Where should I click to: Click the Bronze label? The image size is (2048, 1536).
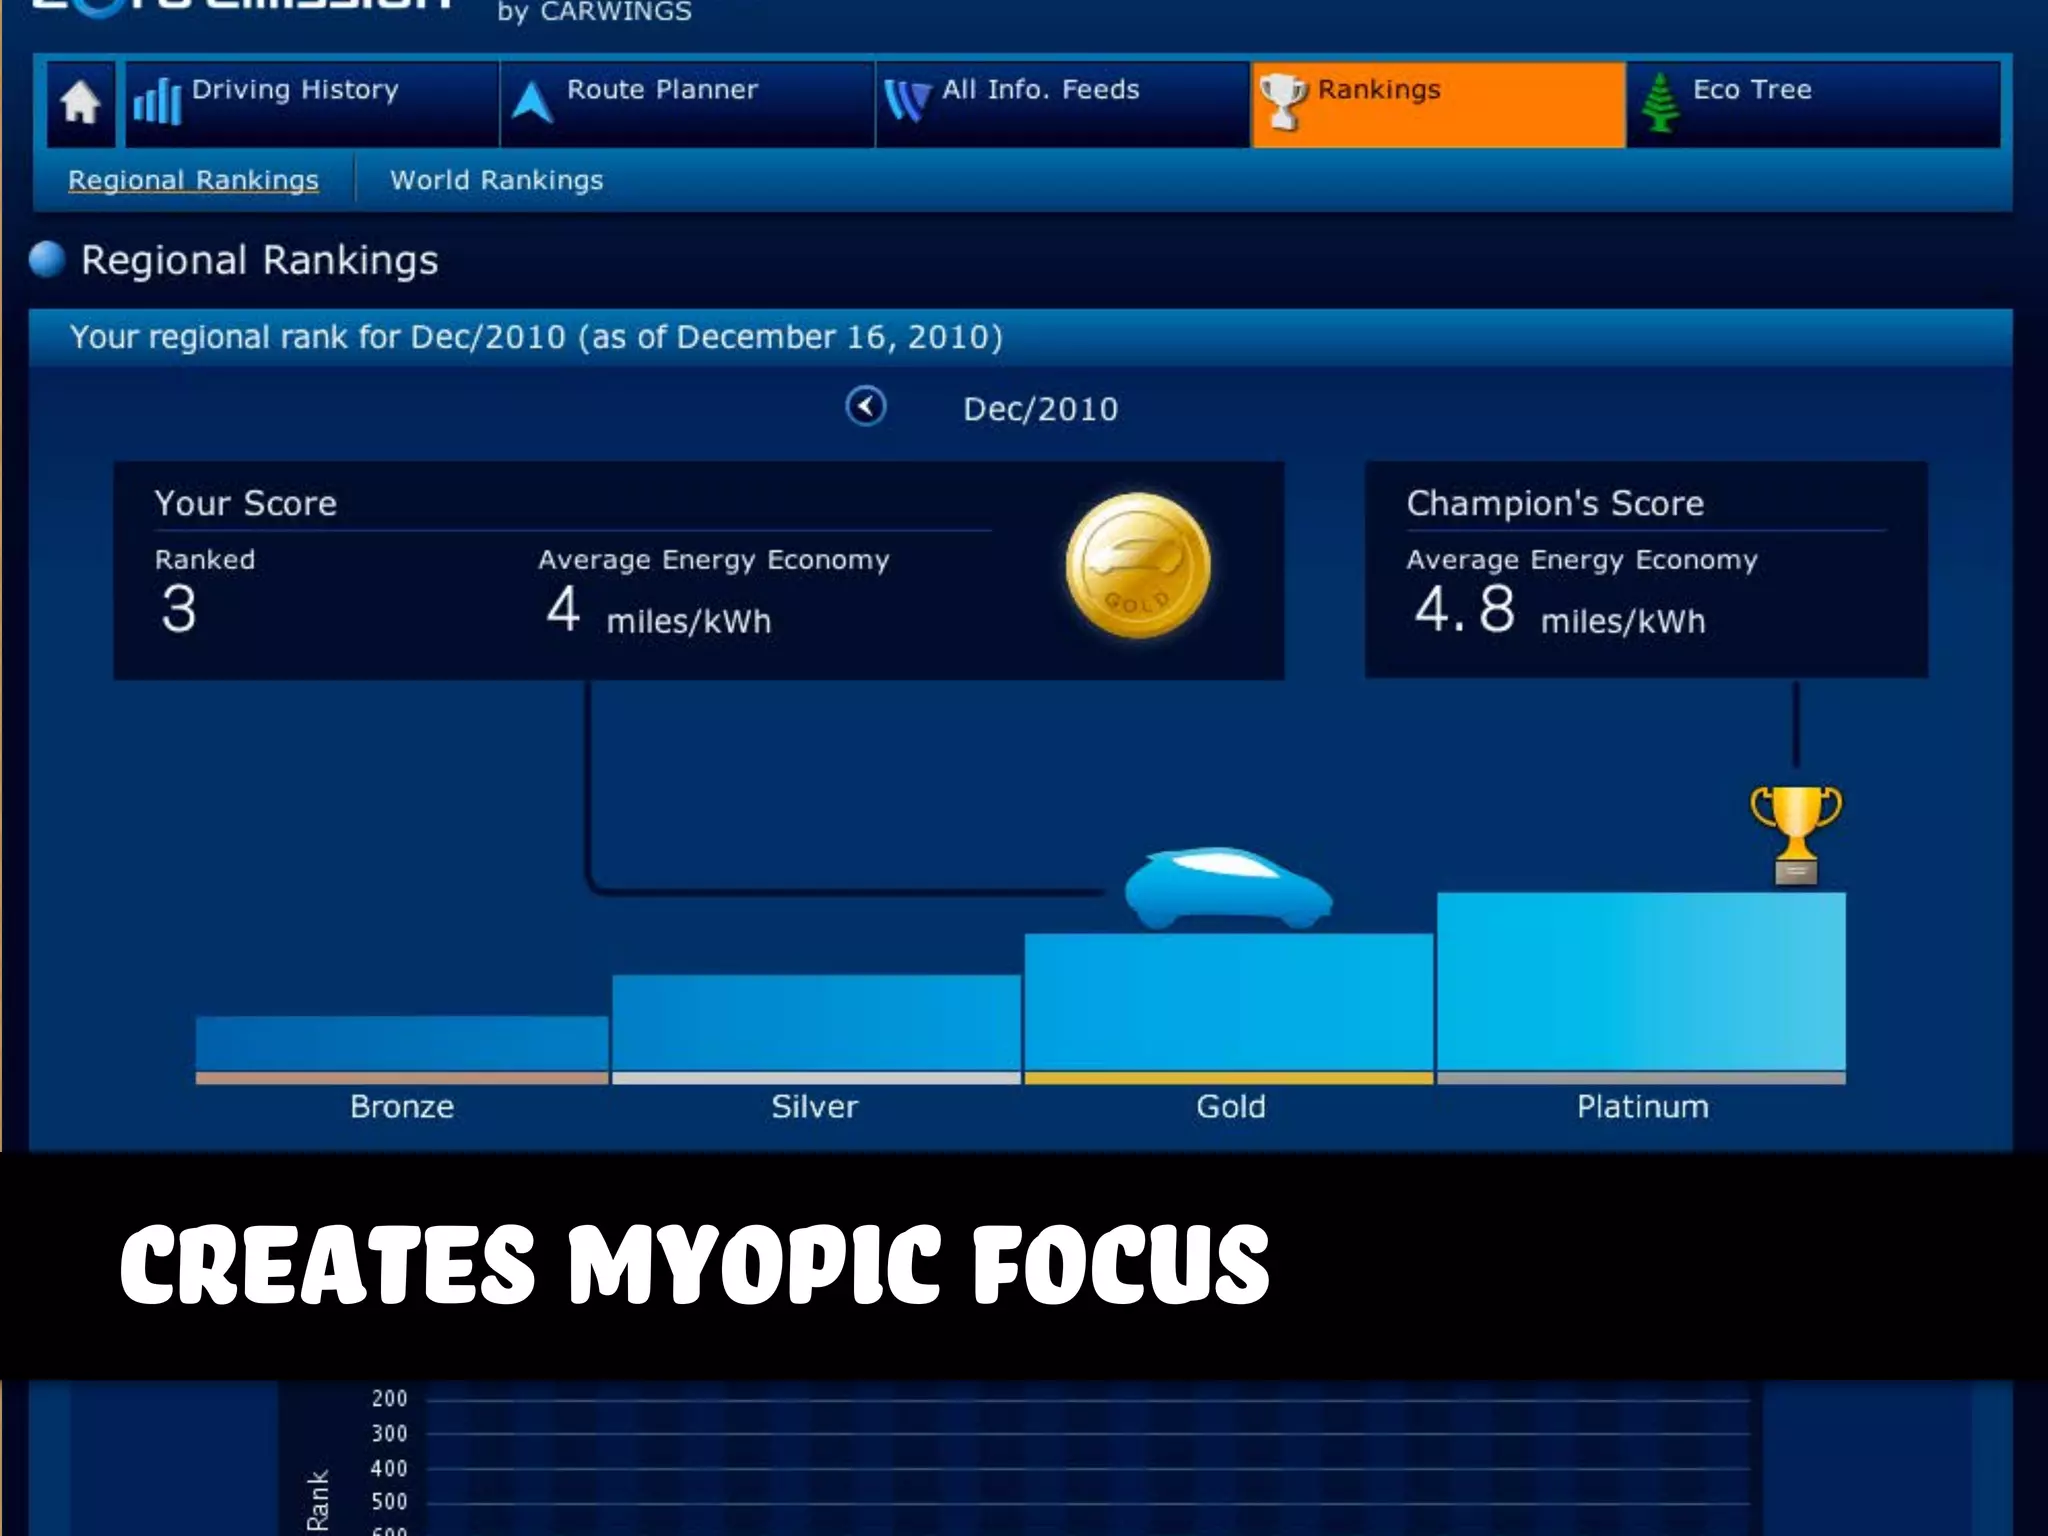point(402,1107)
